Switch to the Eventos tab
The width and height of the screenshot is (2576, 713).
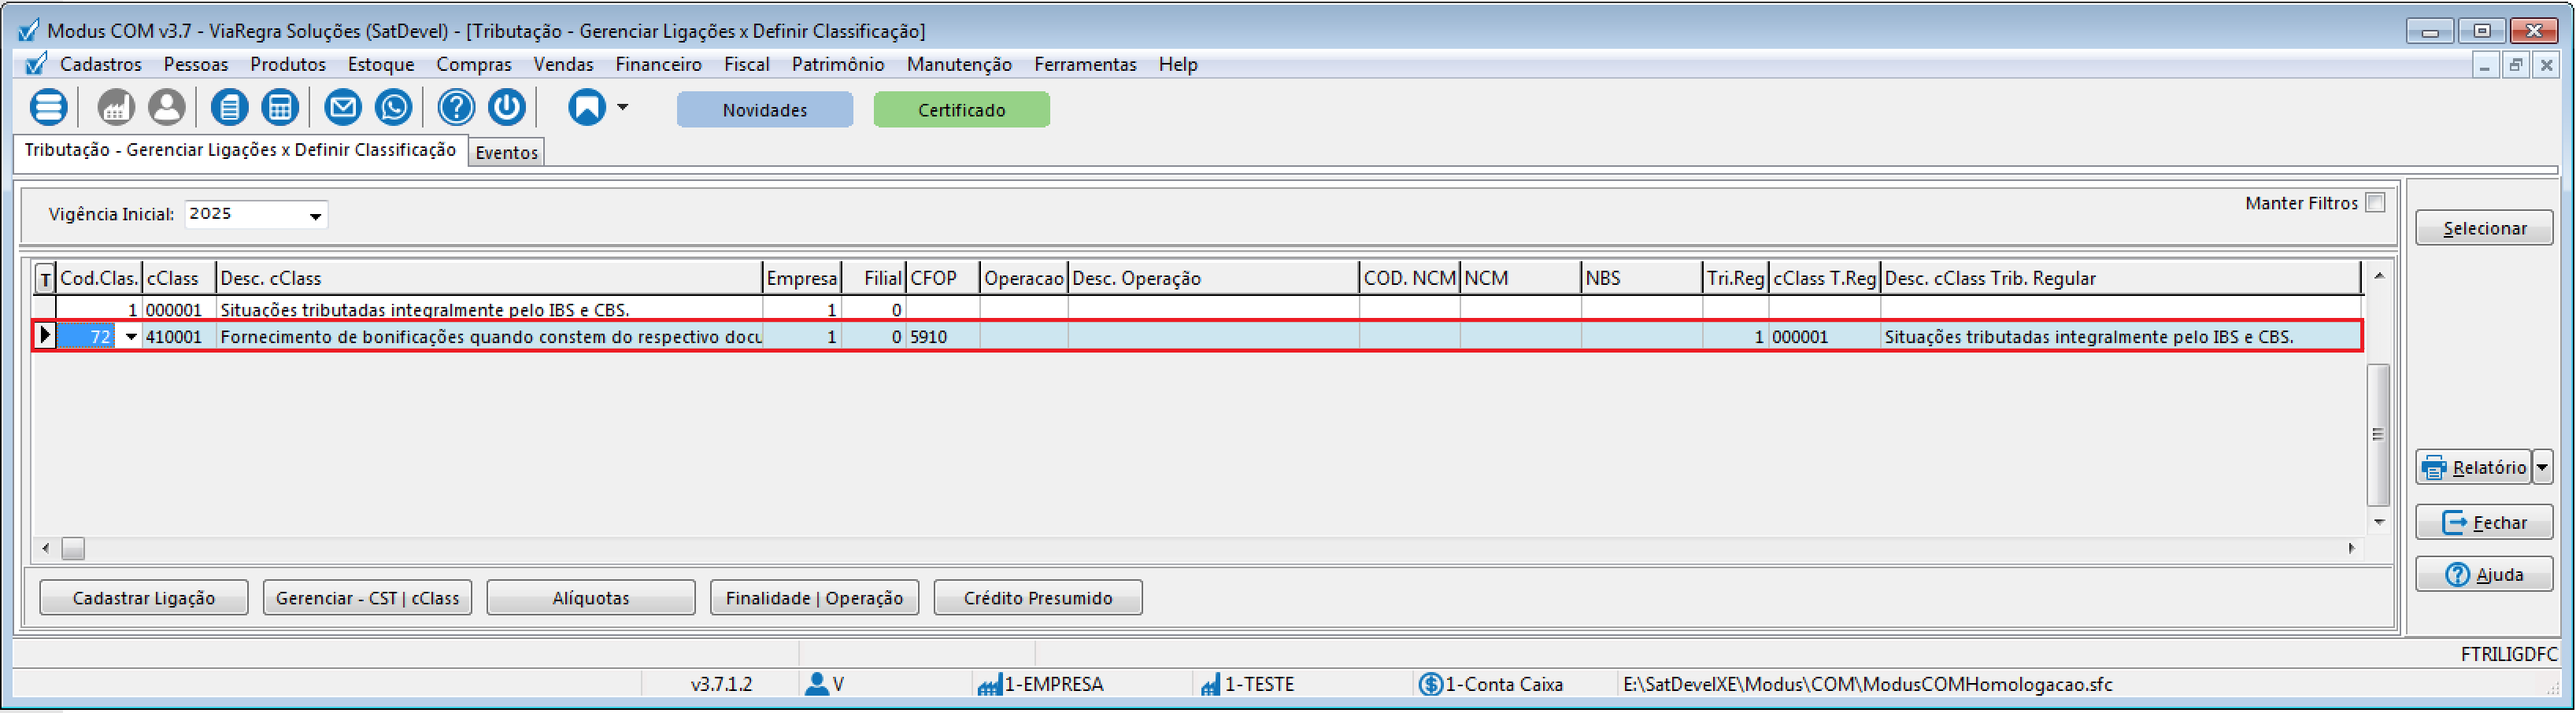pos(506,153)
